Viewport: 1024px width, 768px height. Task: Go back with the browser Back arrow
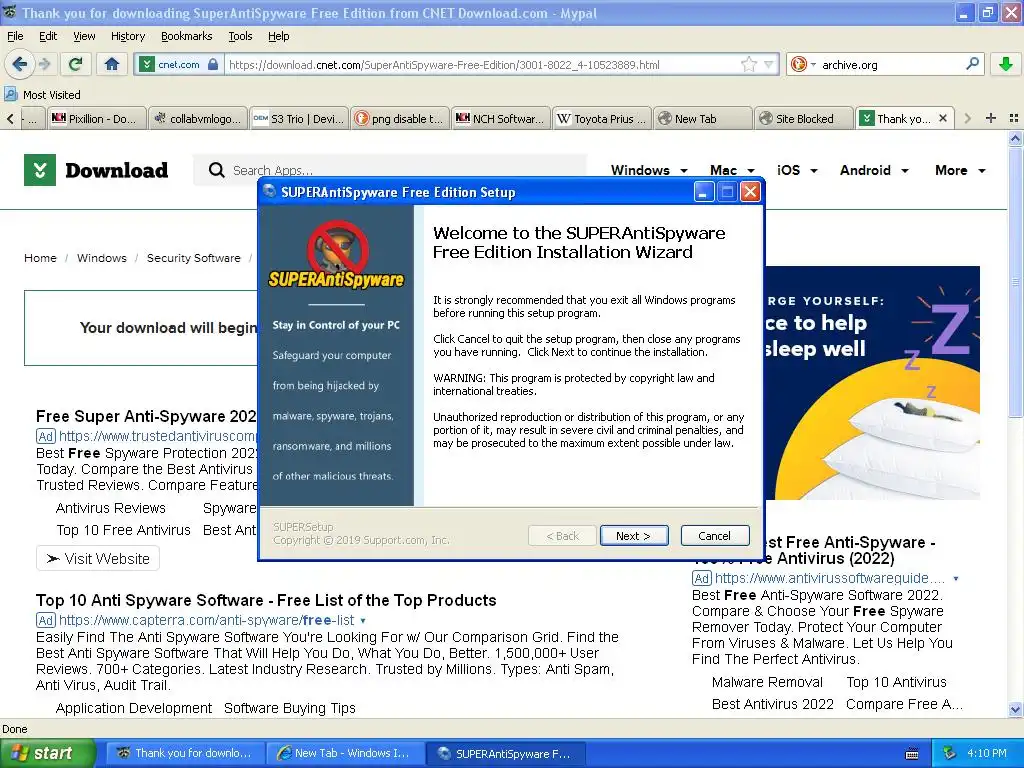pyautogui.click(x=19, y=64)
